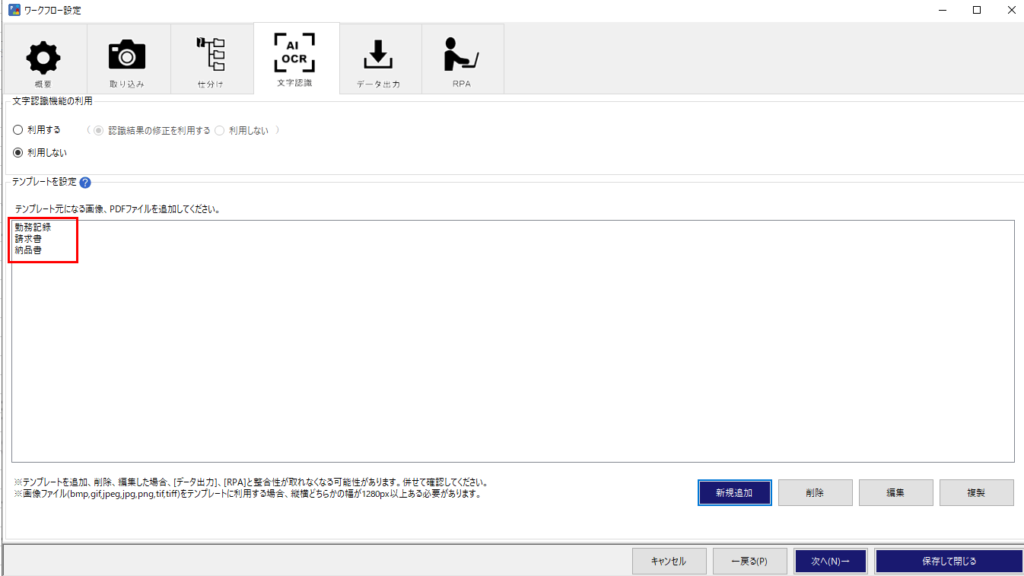Click the blue help icon beside テンプレートを設定

(x=85, y=182)
